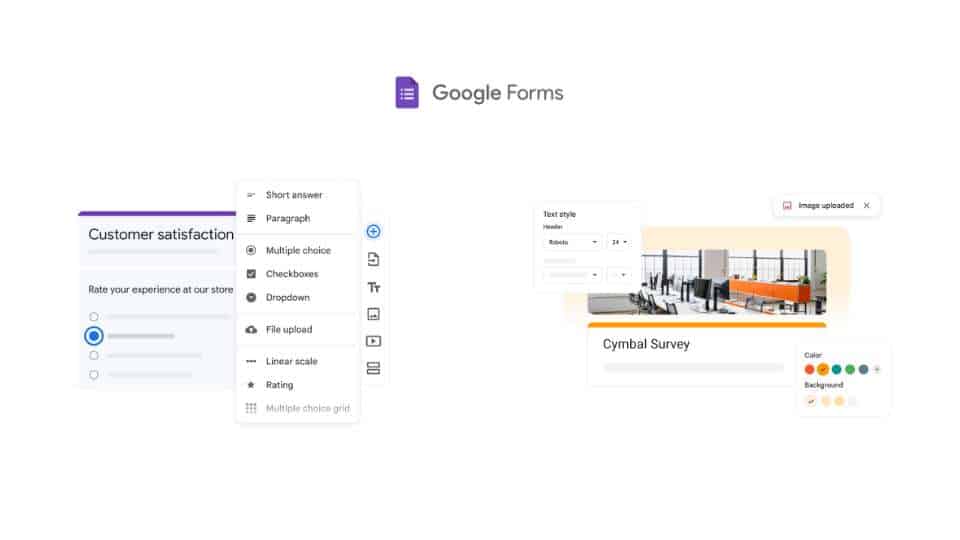Pick the teal theme color swatch

coord(836,369)
